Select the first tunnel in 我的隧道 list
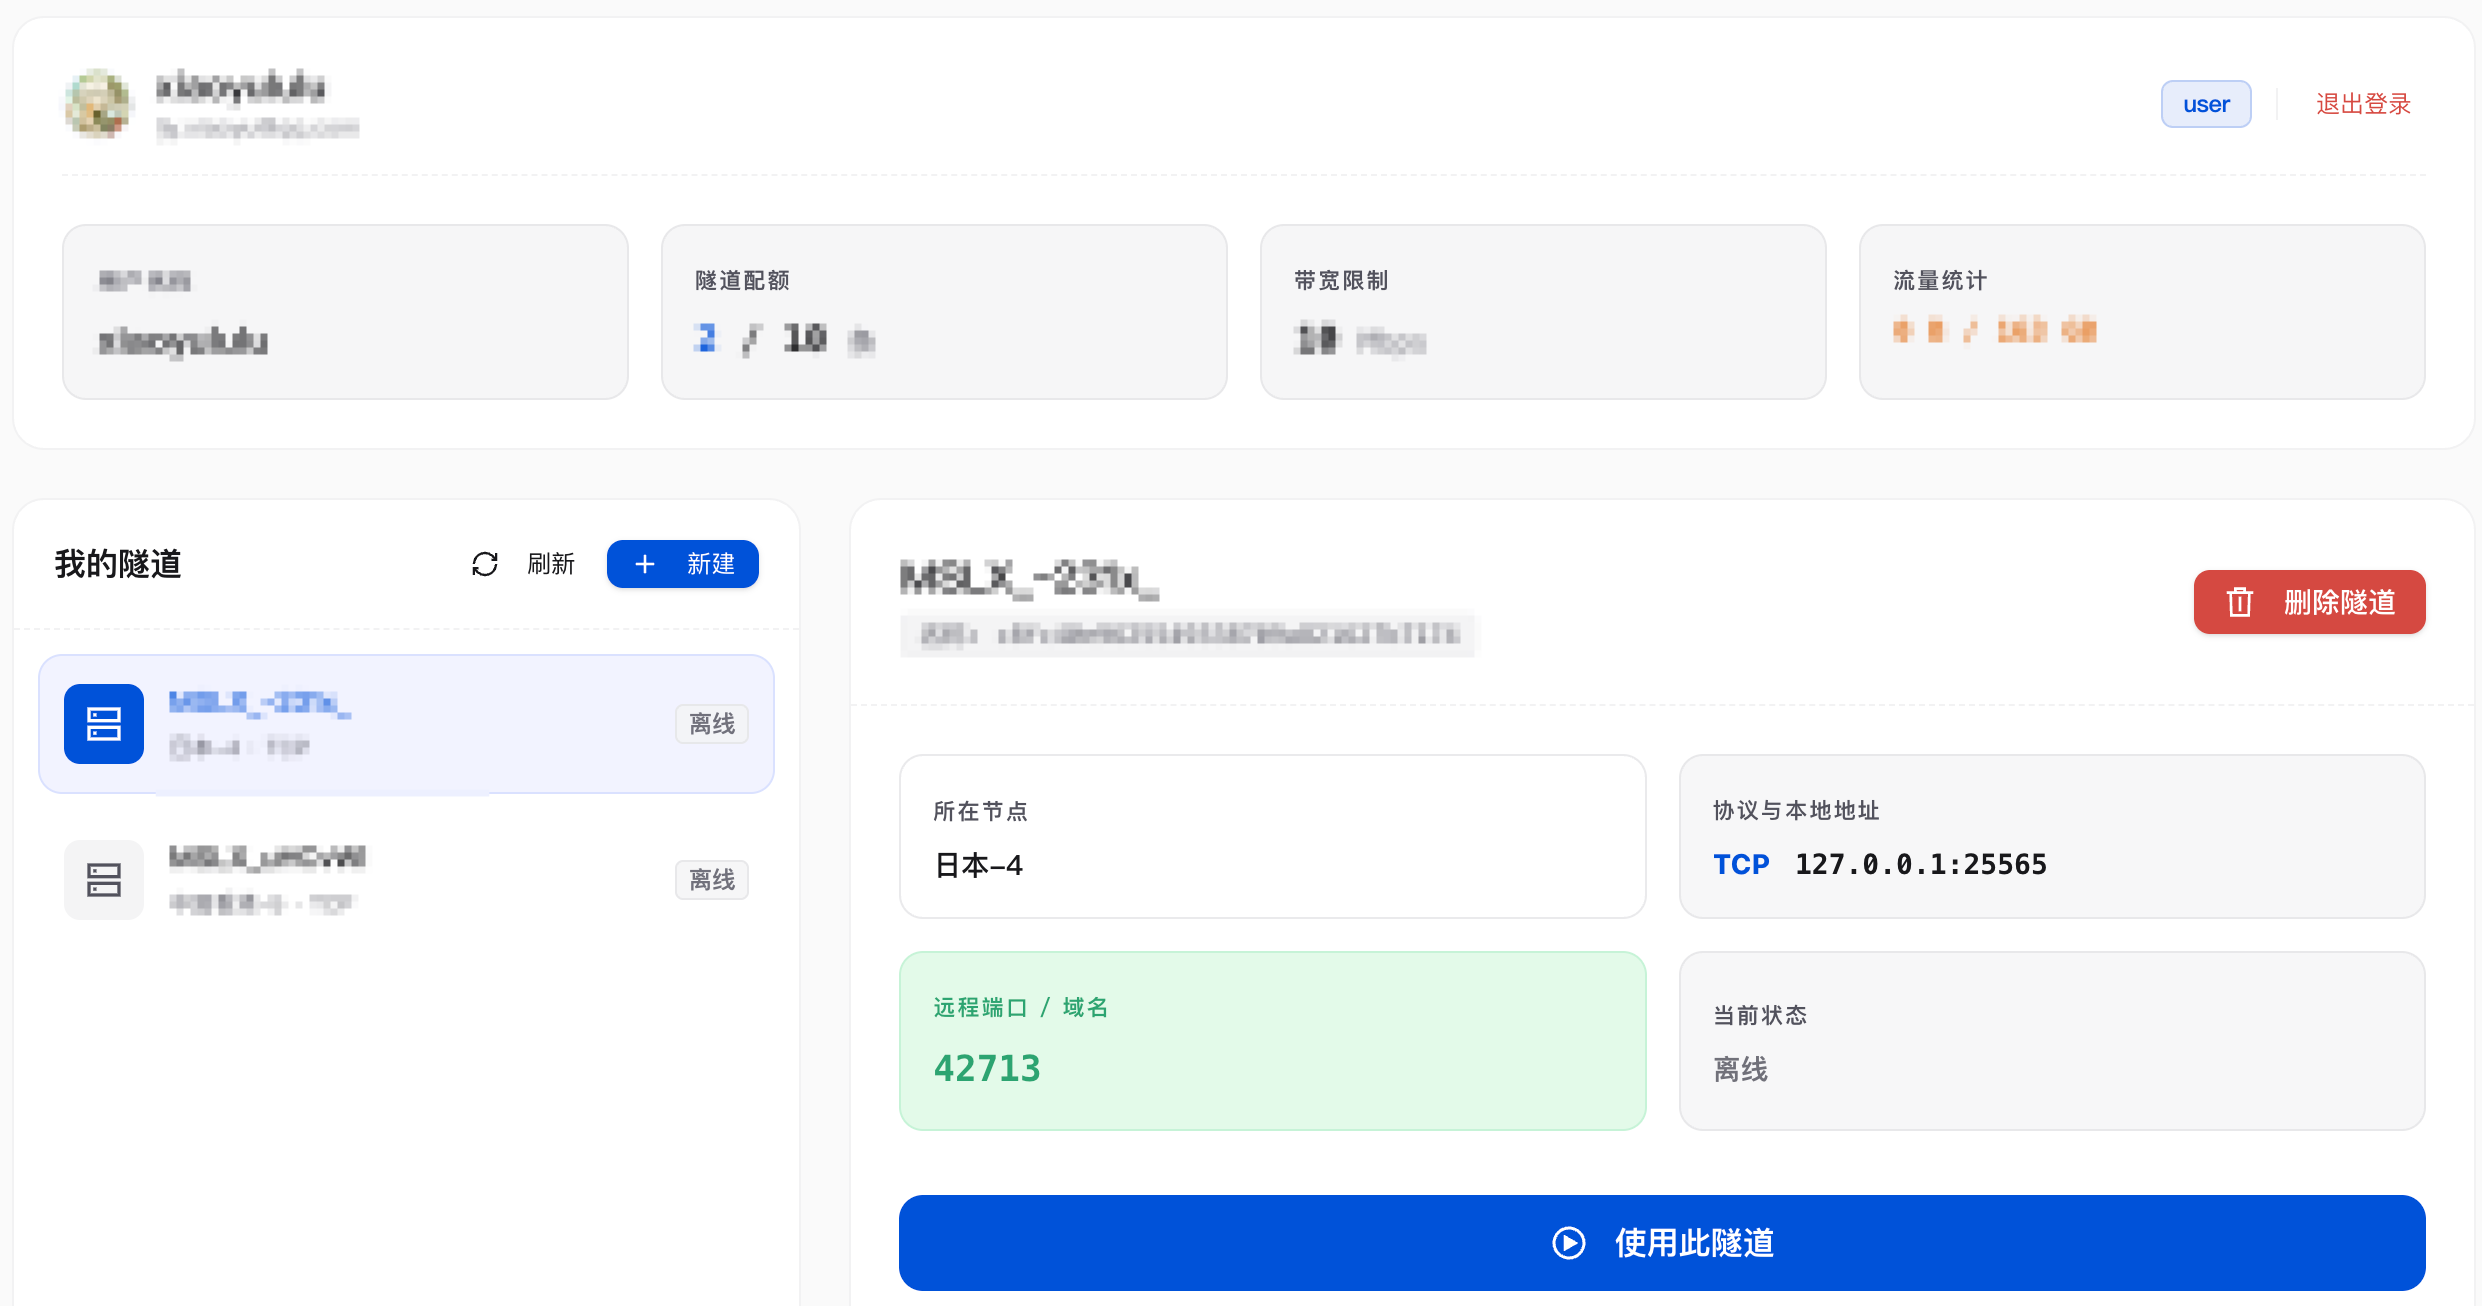 [x=406, y=724]
